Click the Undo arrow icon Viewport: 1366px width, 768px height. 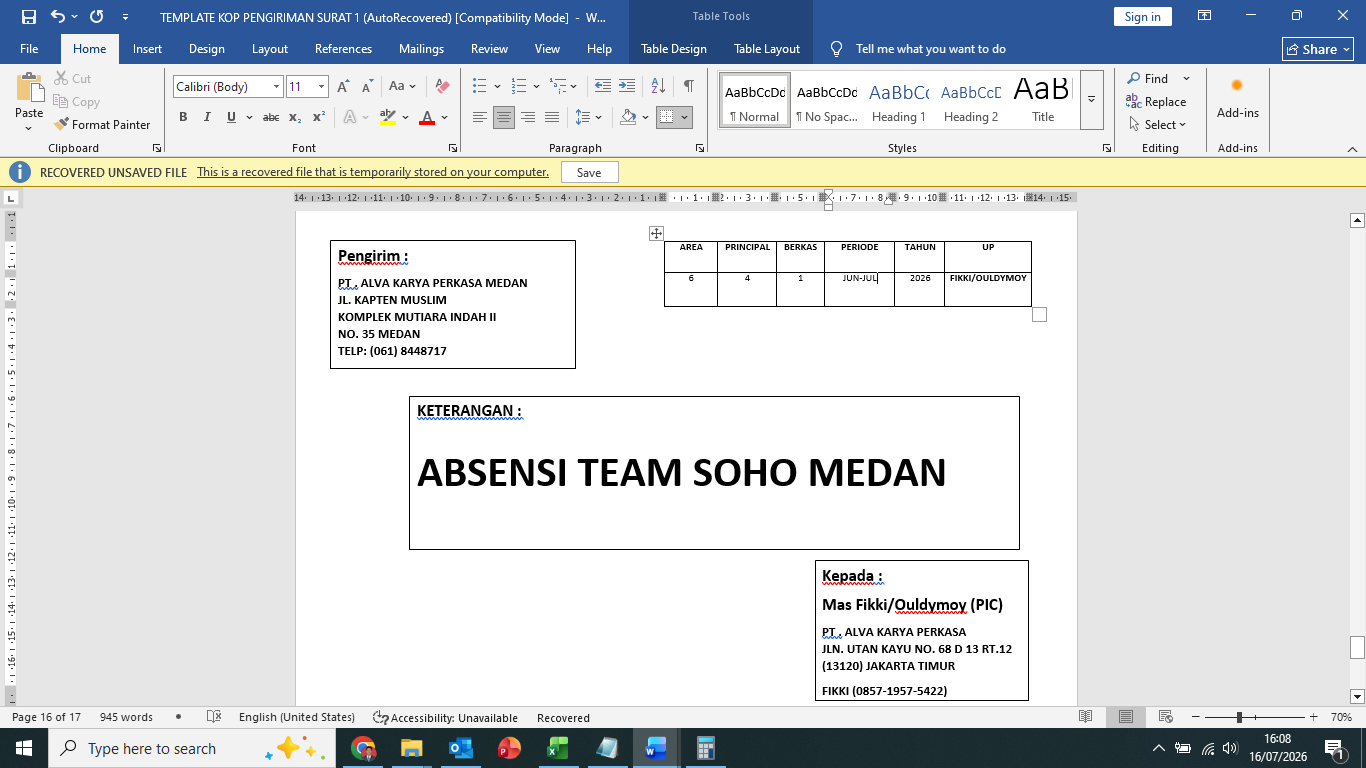click(x=57, y=17)
